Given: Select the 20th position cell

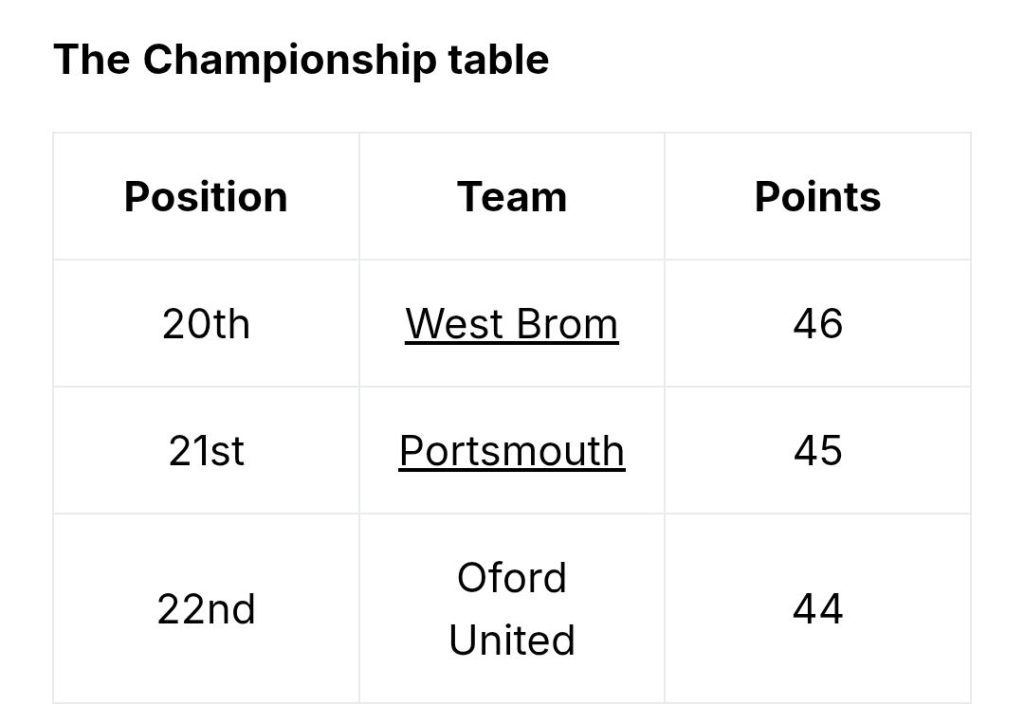Looking at the screenshot, I should tap(206, 324).
